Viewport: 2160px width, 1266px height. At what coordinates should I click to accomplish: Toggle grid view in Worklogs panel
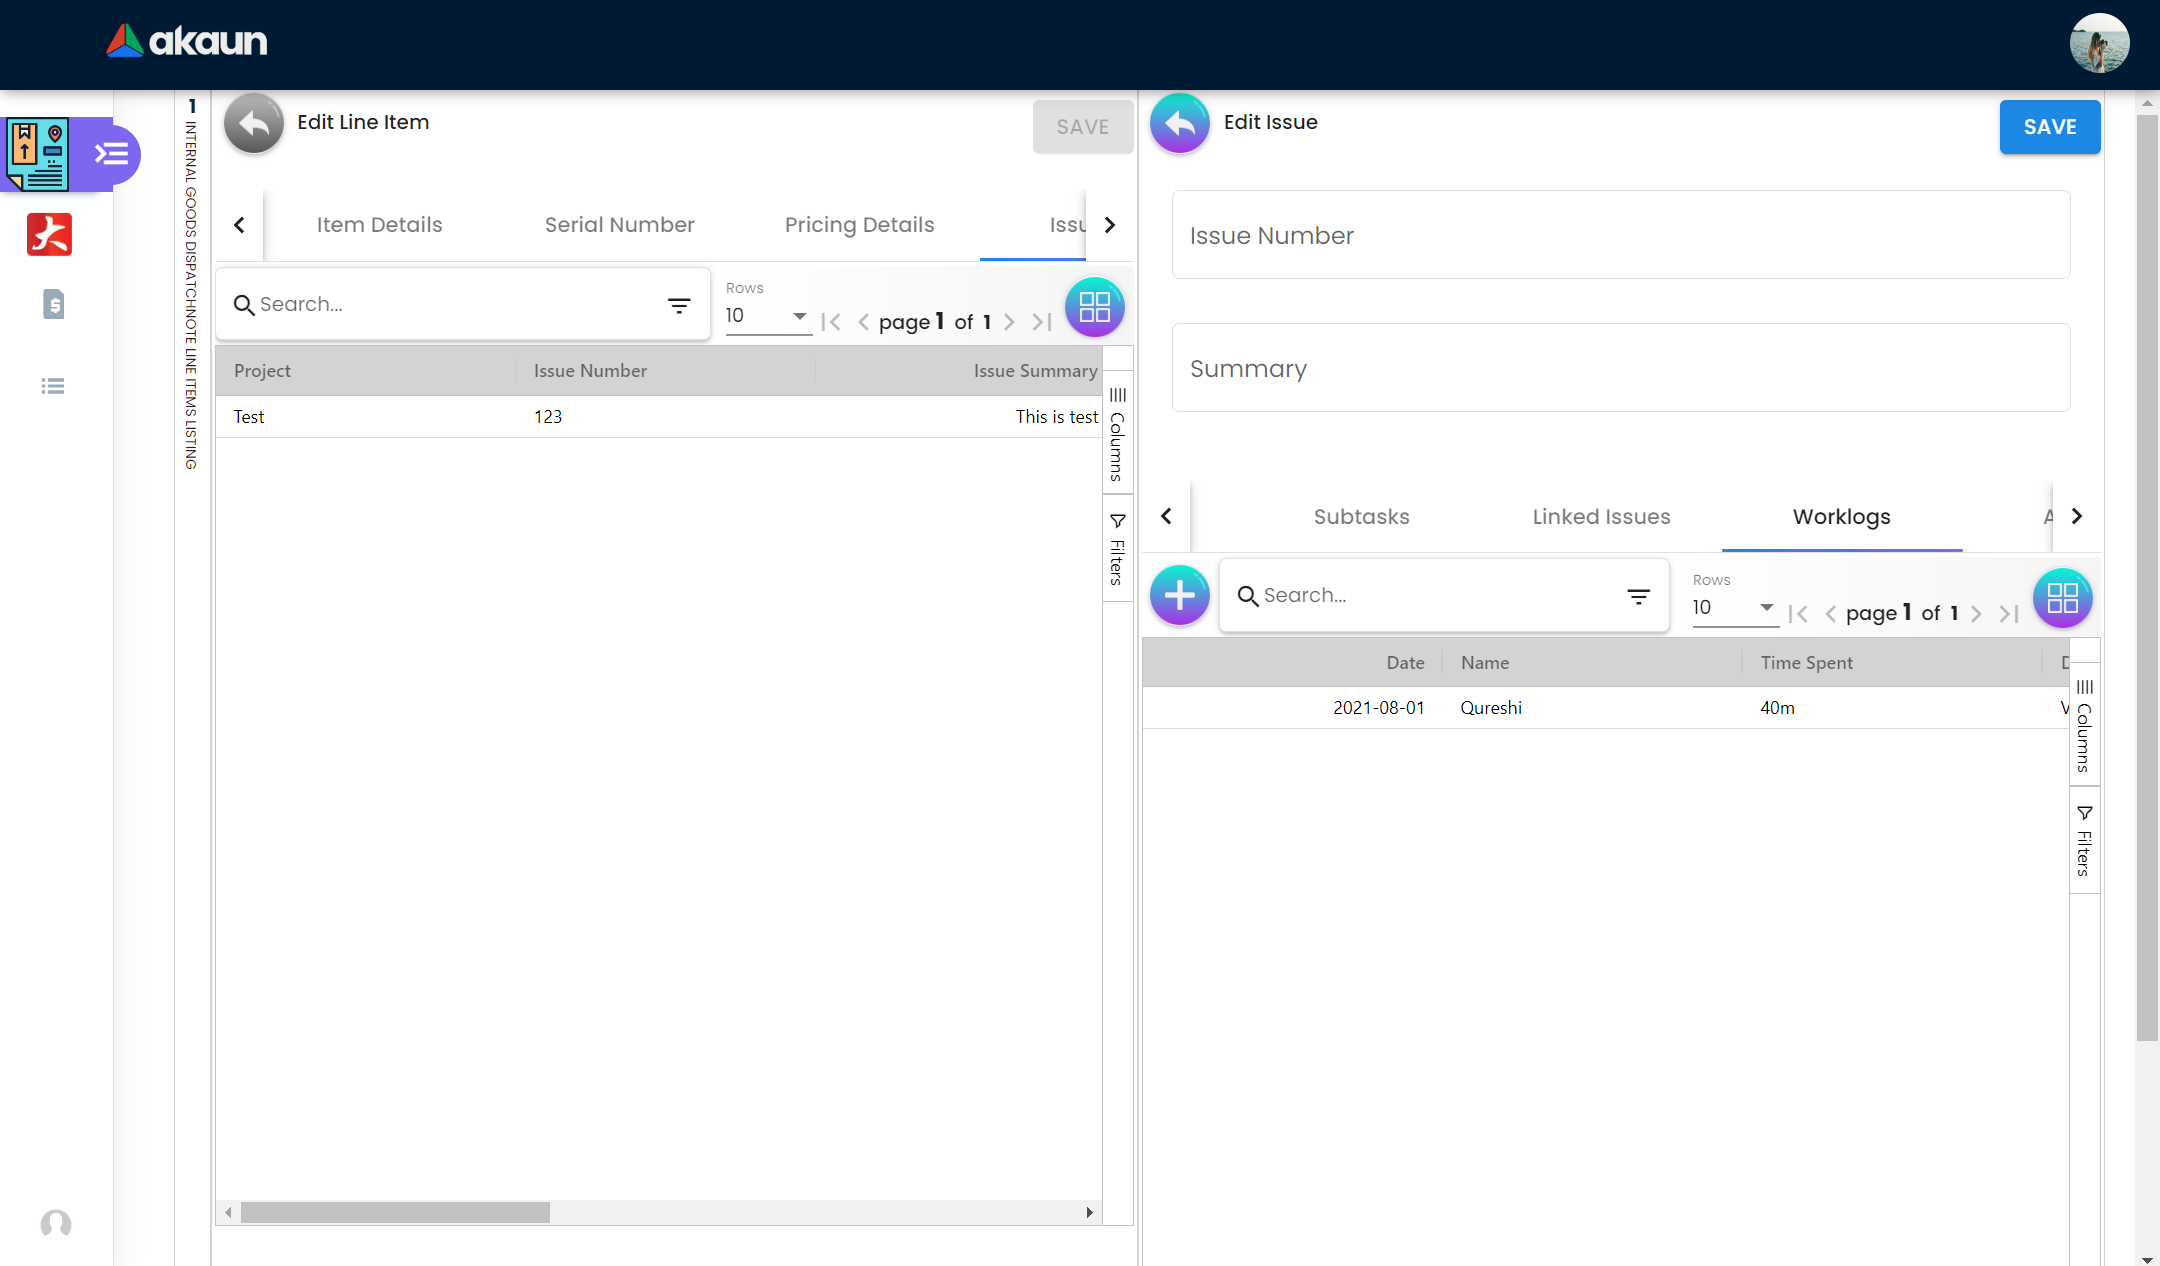(x=2062, y=598)
